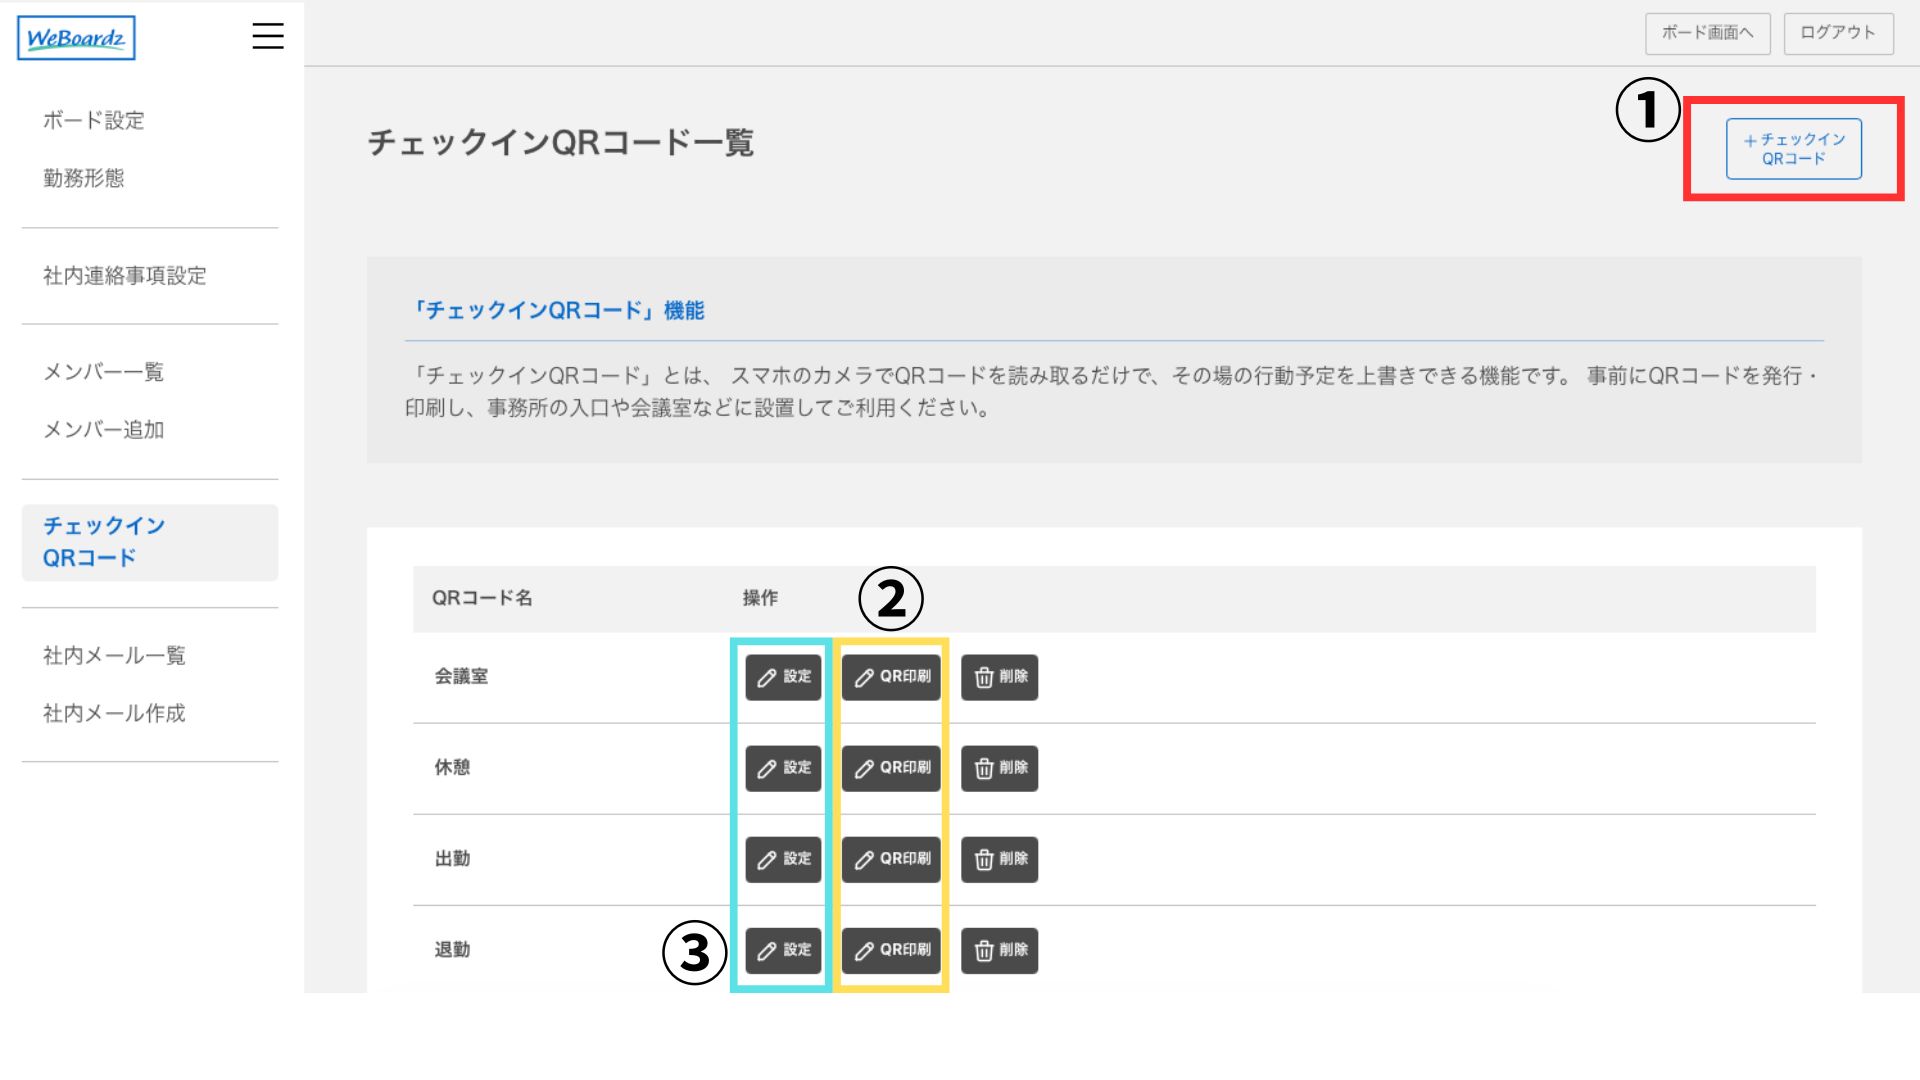1920x1080 pixels.
Task: Go to ボード画面へ button
Action: pos(1707,33)
